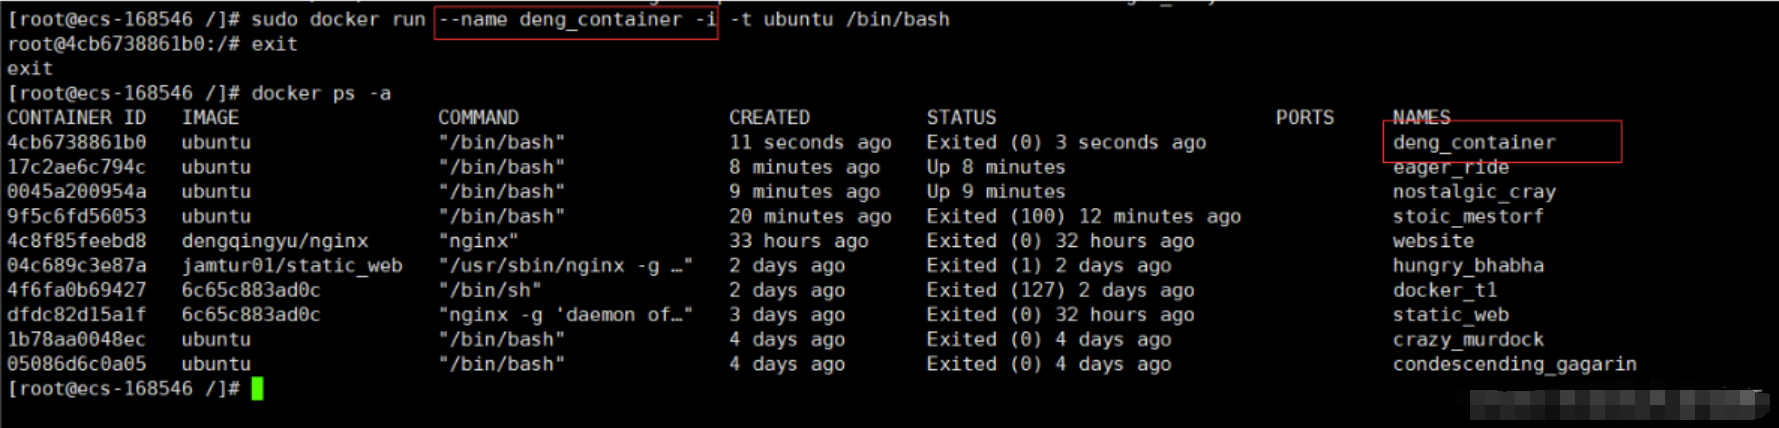This screenshot has height=428, width=1779.
Task: Select the nostalgic_cray container name
Action: coord(1474,192)
